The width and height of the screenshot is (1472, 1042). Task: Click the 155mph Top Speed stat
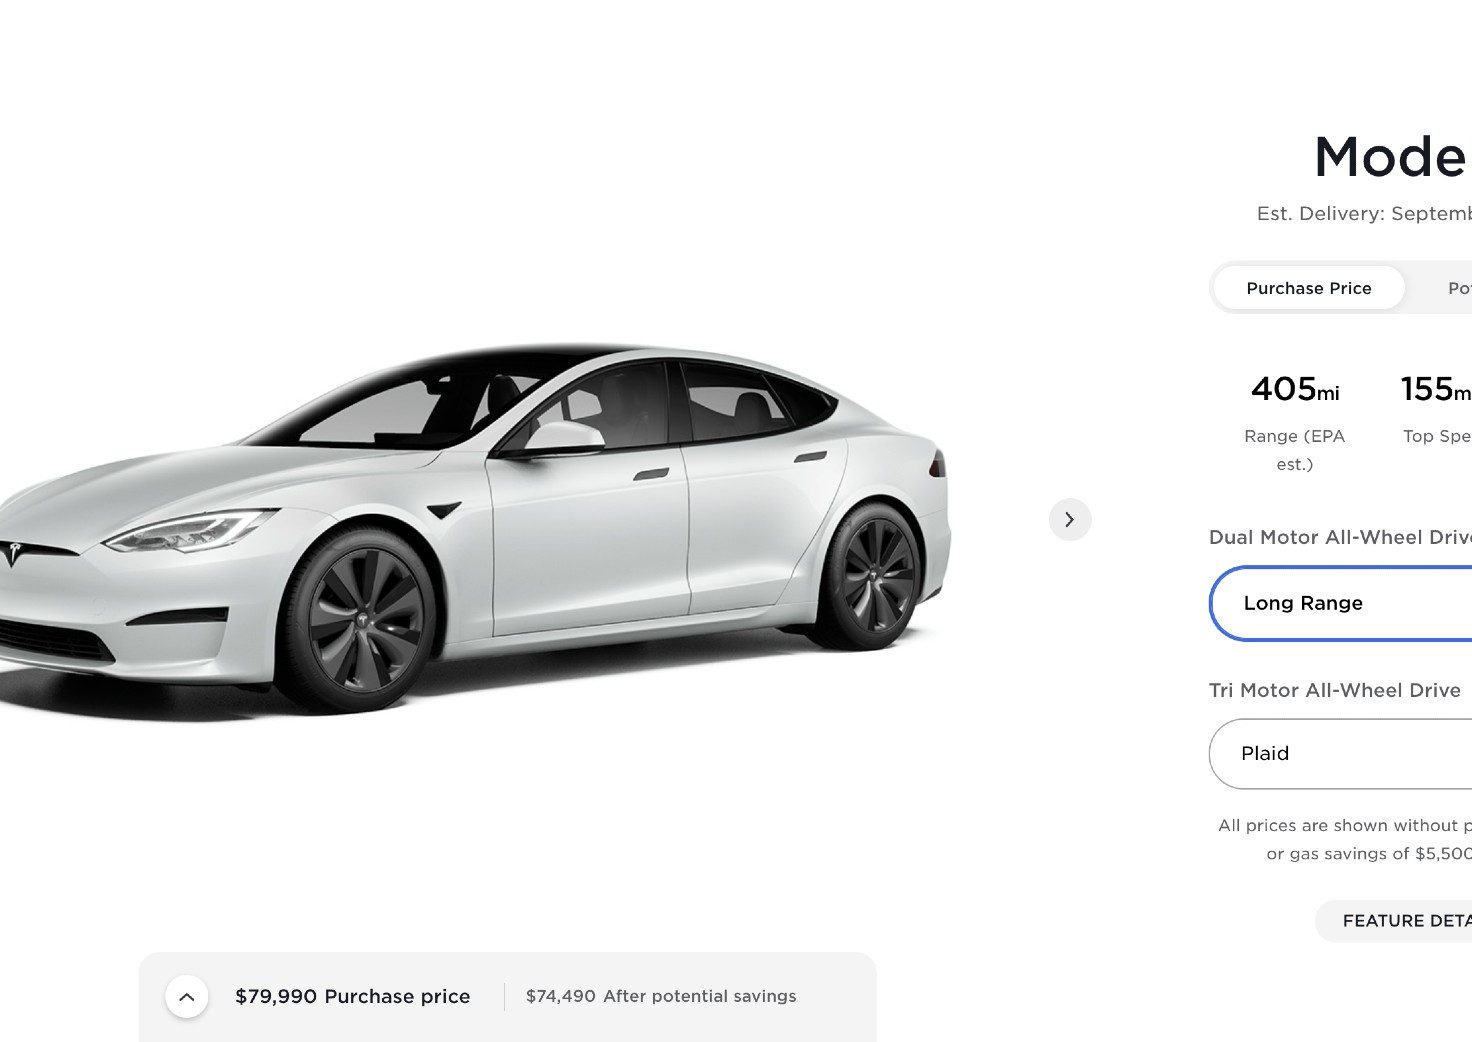click(x=1436, y=408)
